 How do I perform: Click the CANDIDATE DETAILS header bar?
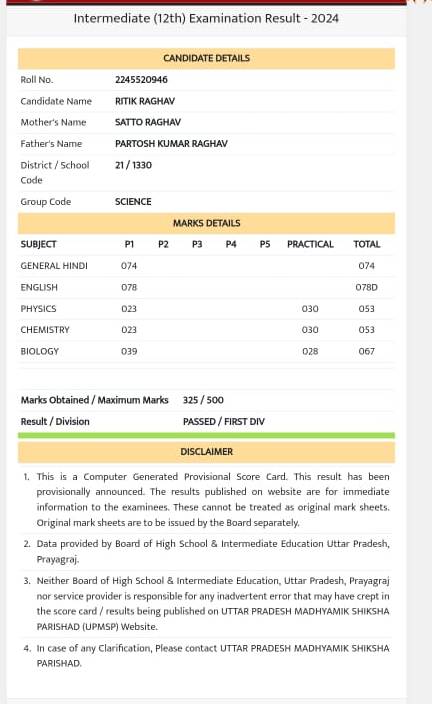(x=206, y=58)
